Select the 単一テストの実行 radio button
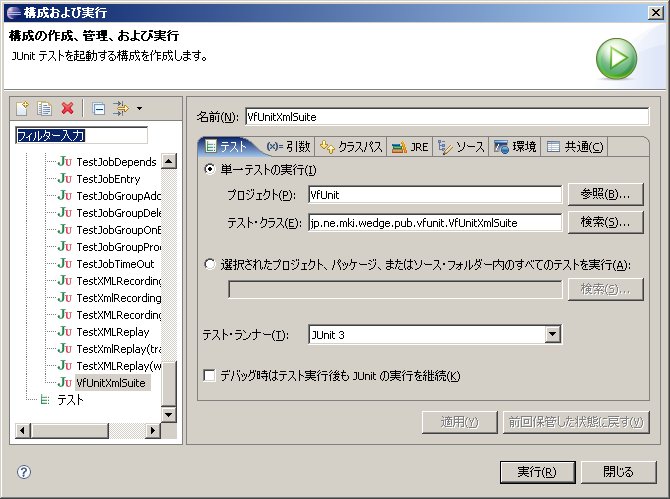The width and height of the screenshot is (670, 499). (x=209, y=169)
